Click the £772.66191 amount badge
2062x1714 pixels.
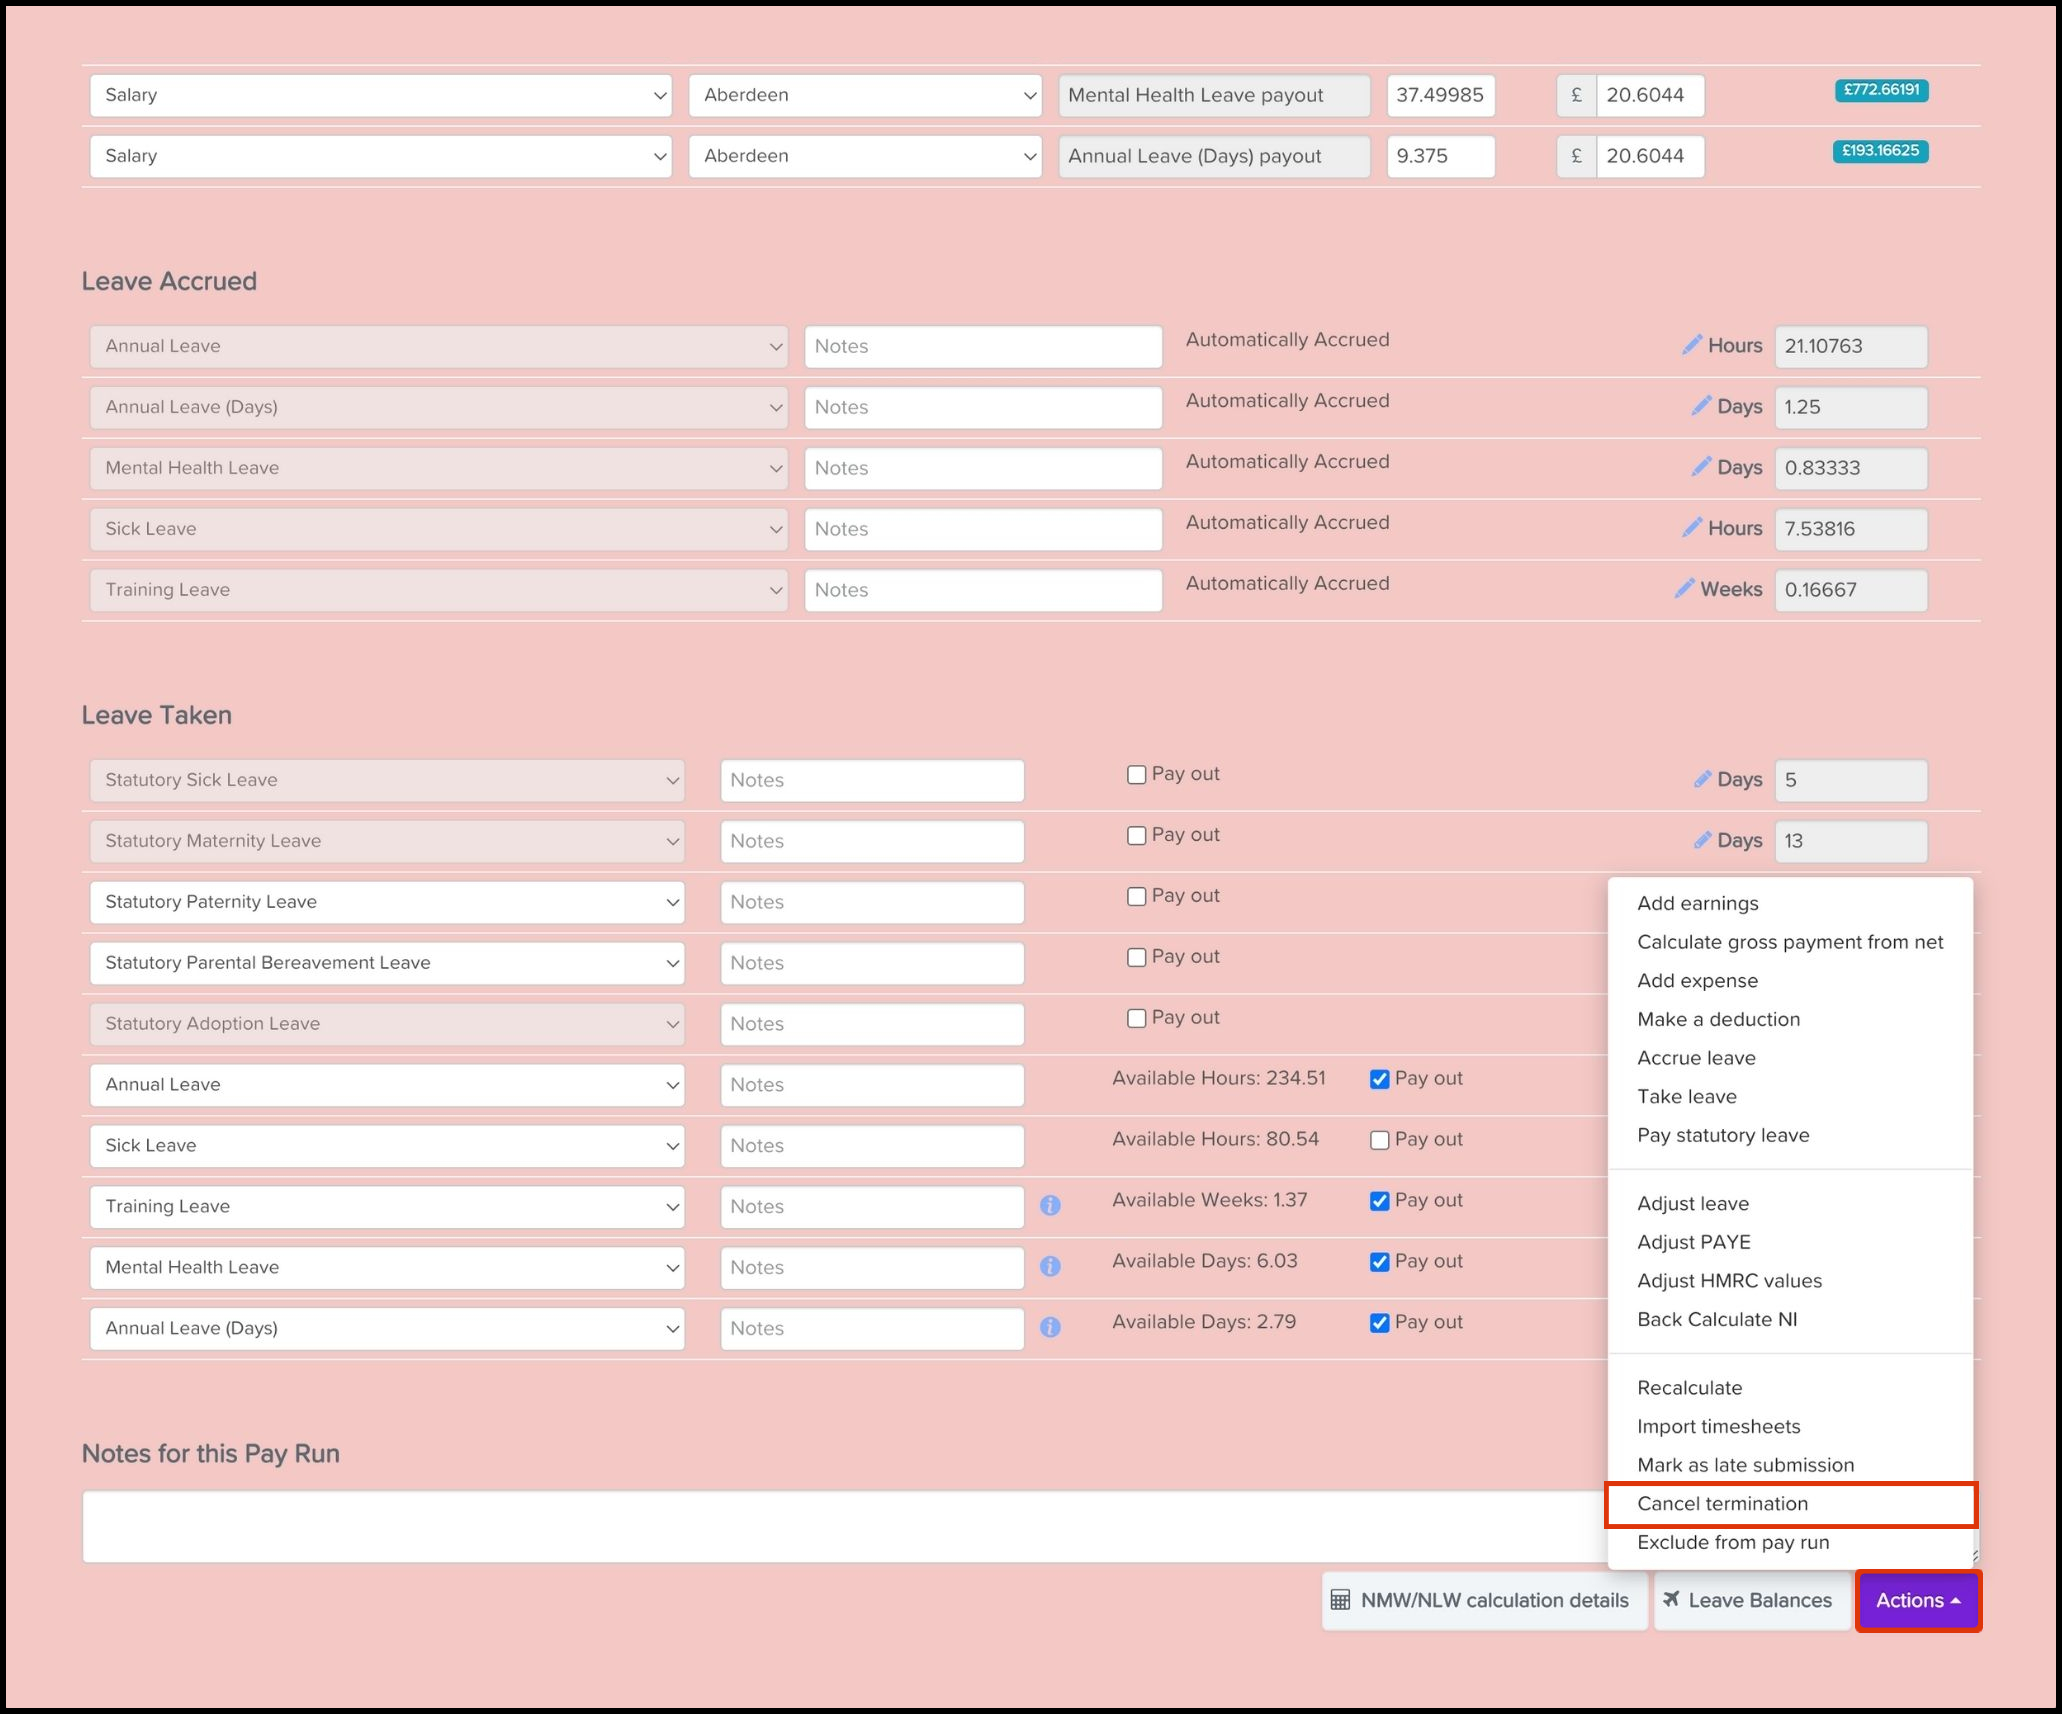click(x=1880, y=90)
